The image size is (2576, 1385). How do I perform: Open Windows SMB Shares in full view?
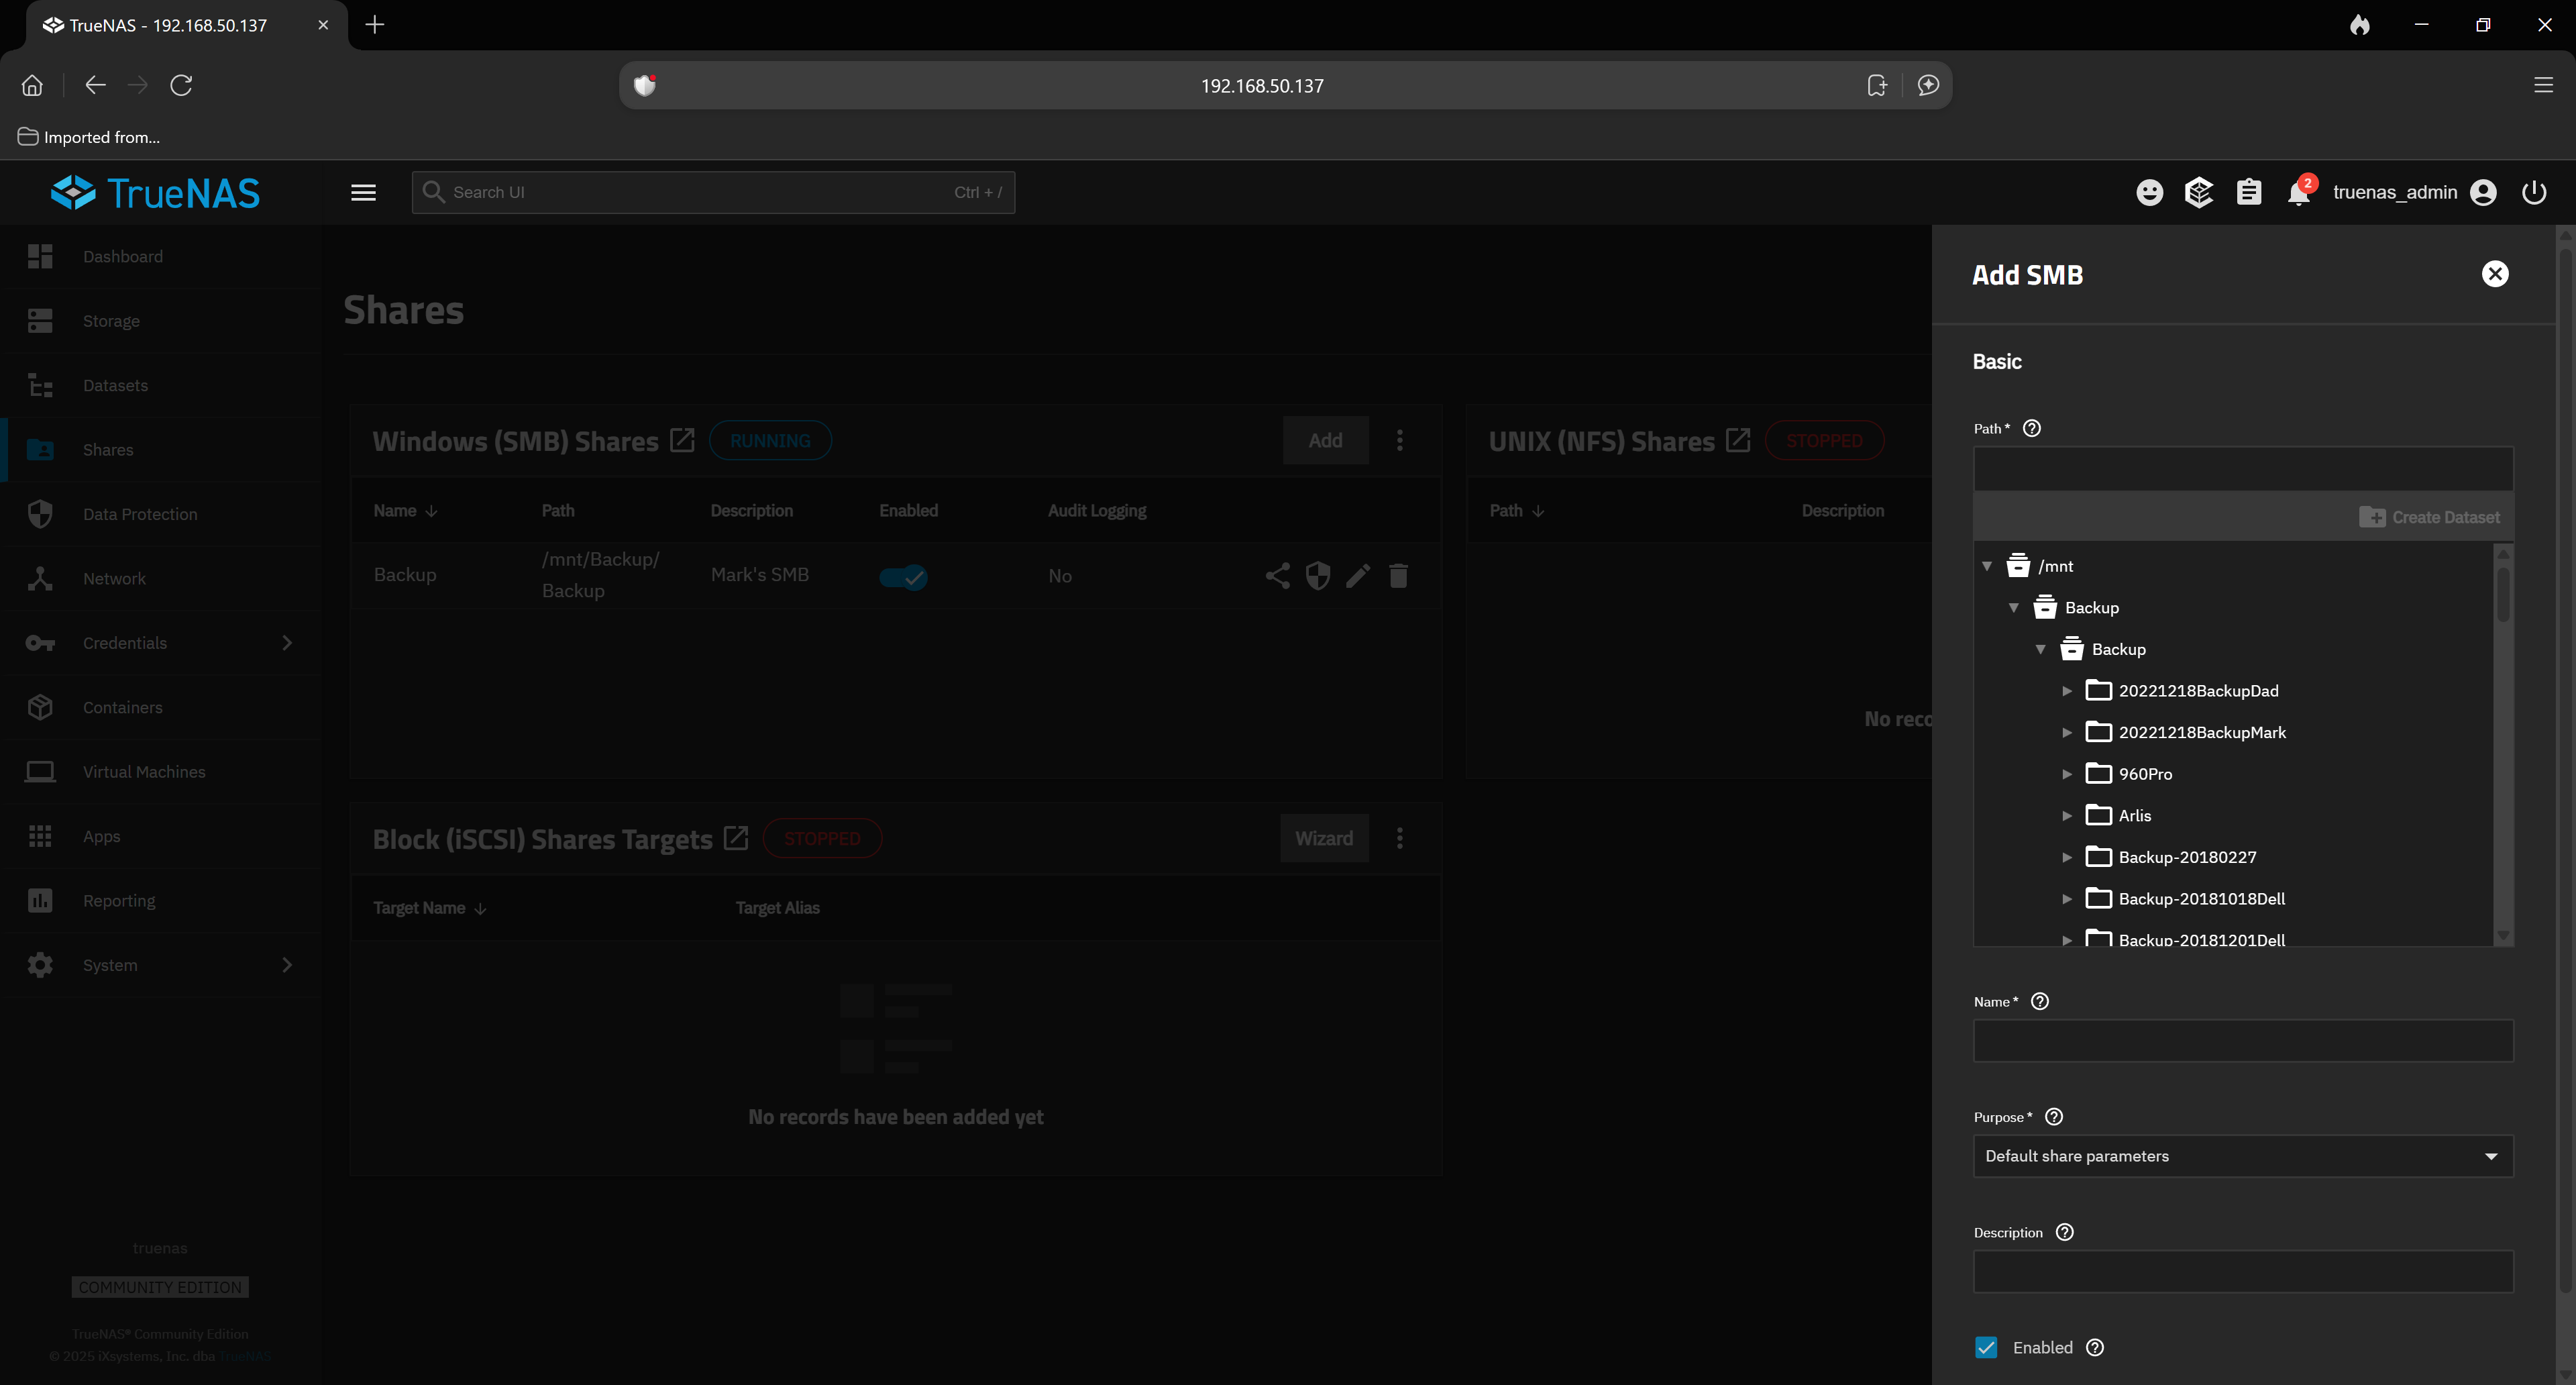(682, 440)
